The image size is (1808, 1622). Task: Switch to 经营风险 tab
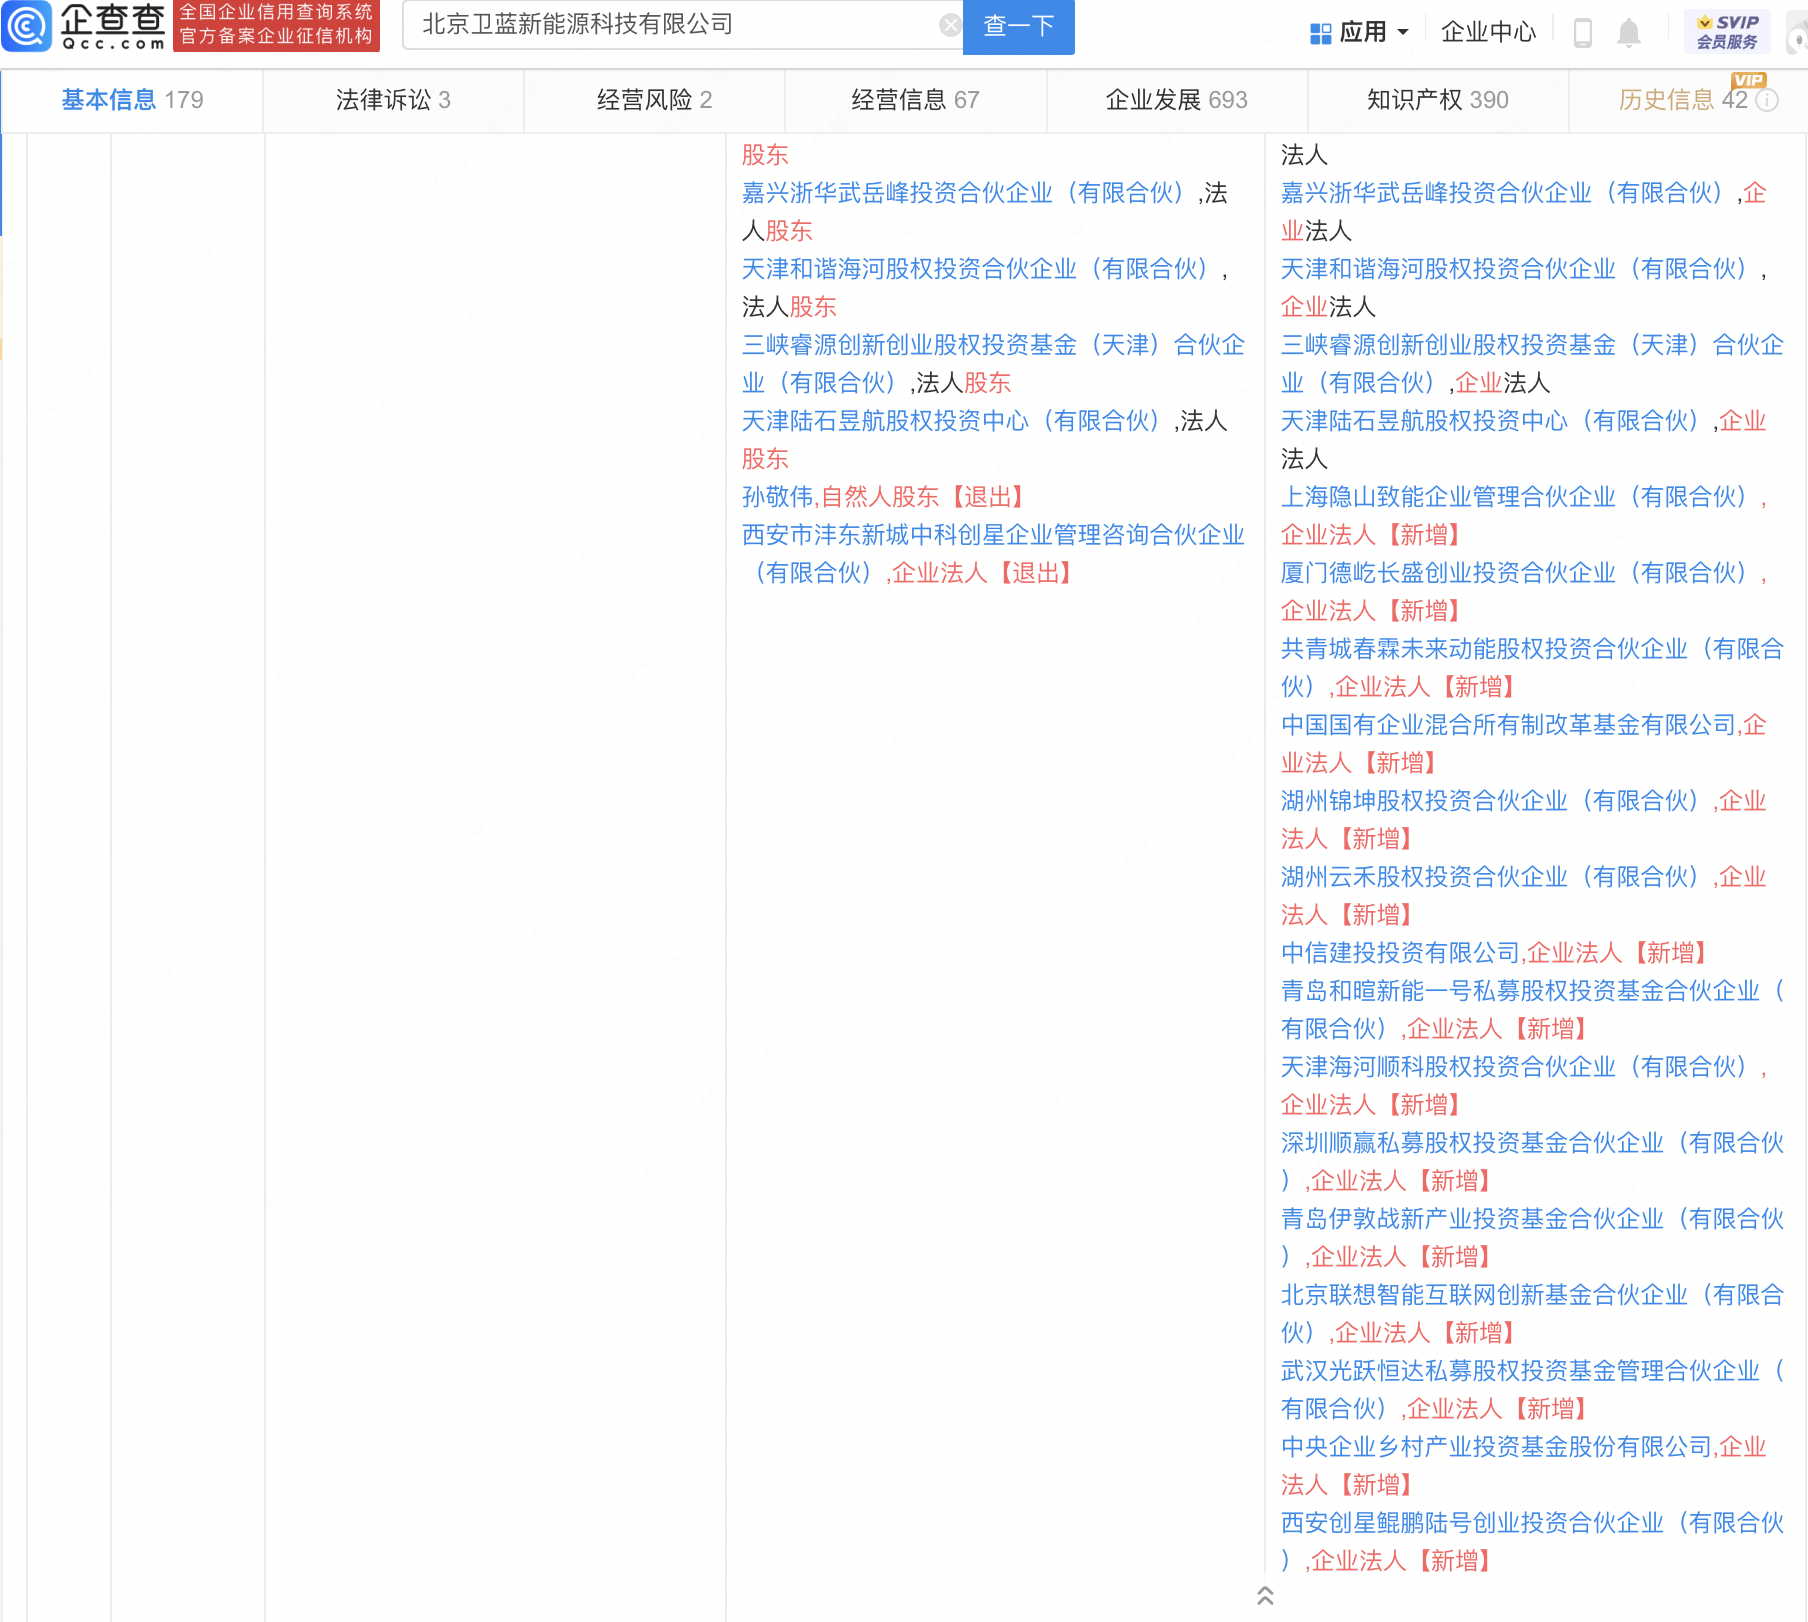[x=654, y=100]
